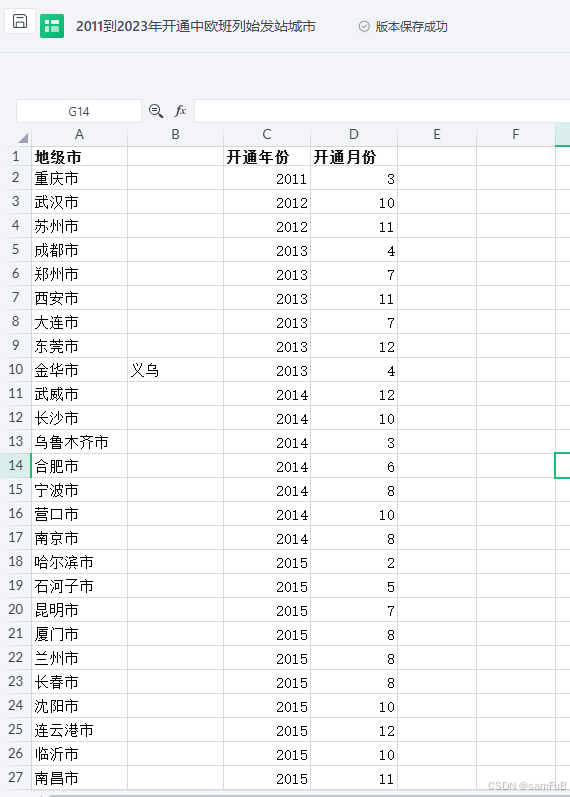The width and height of the screenshot is (570, 797).
Task: Click month value 11 in 南昌市 row
Action: click(x=354, y=778)
